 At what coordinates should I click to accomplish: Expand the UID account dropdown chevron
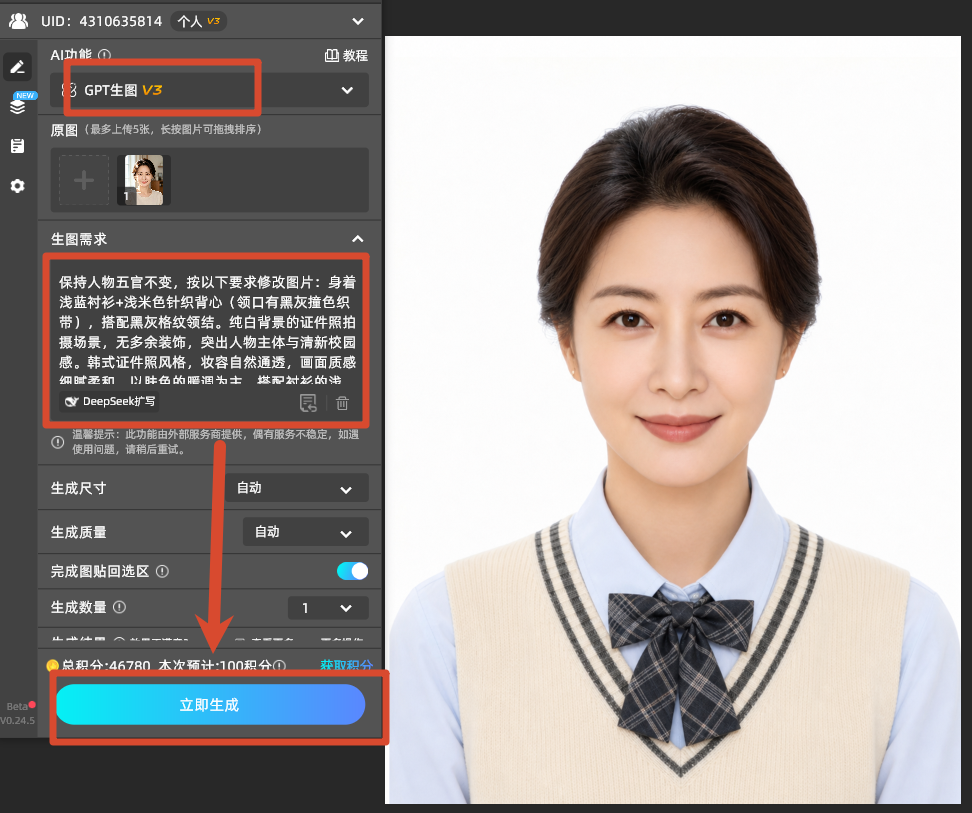[358, 21]
